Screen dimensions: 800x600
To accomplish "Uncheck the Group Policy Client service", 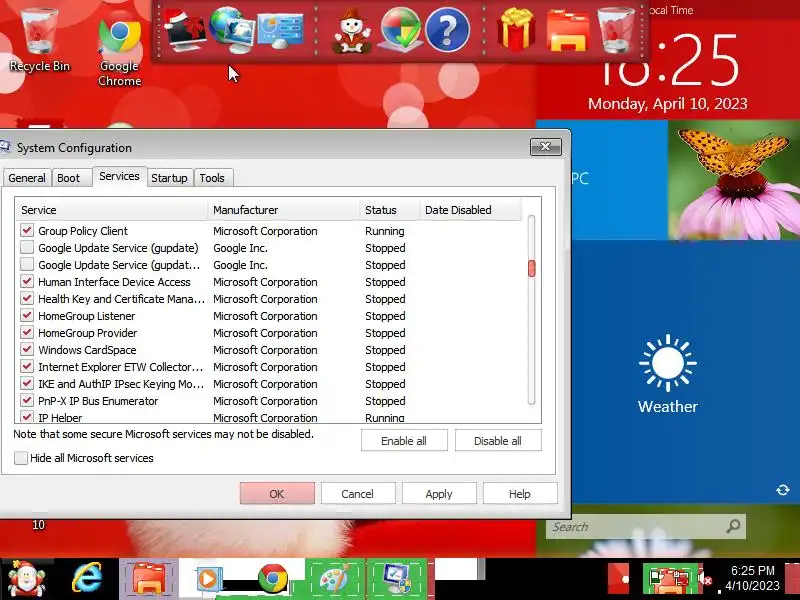I will (x=27, y=231).
